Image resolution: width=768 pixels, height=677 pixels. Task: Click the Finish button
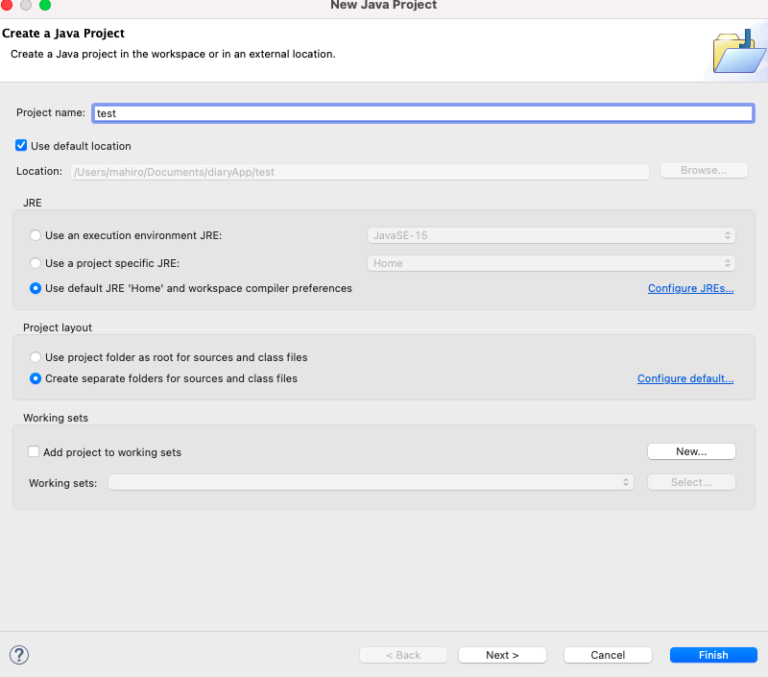click(x=713, y=655)
